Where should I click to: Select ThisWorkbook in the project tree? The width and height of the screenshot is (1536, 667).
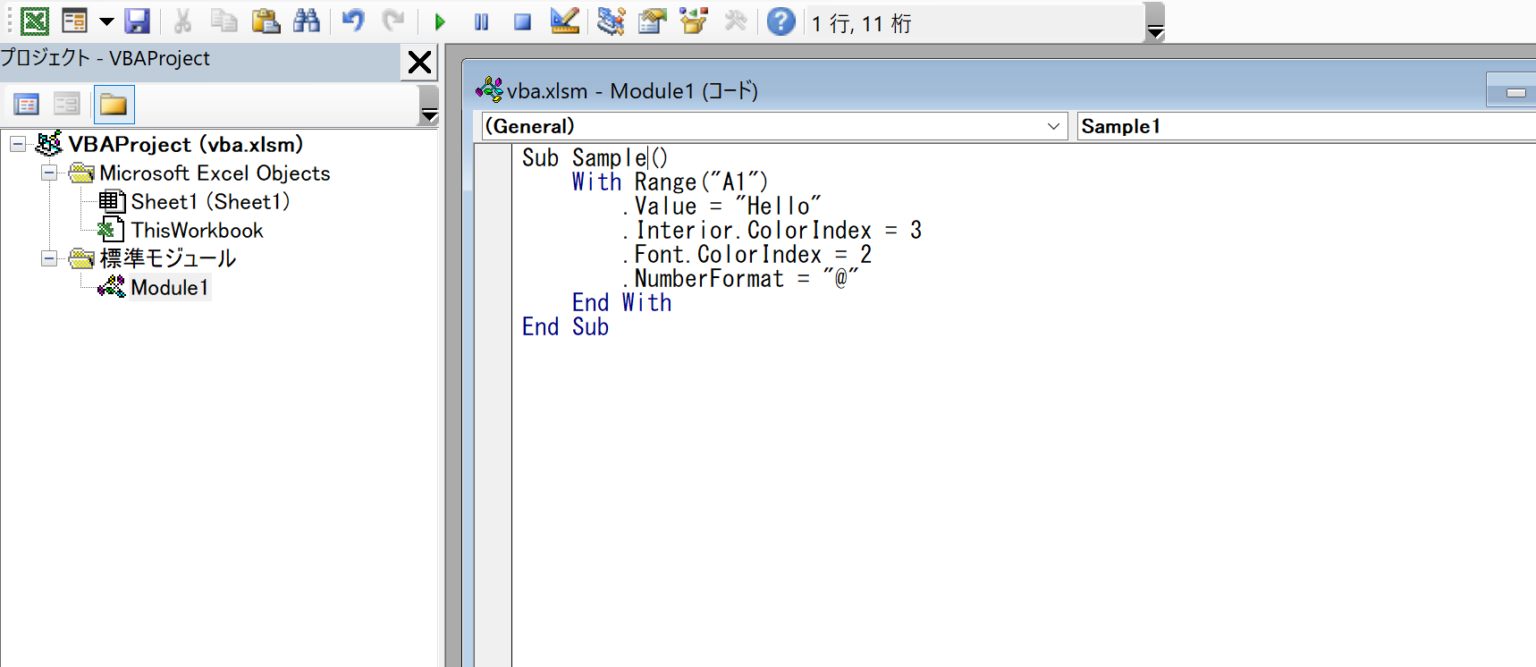[x=197, y=230]
